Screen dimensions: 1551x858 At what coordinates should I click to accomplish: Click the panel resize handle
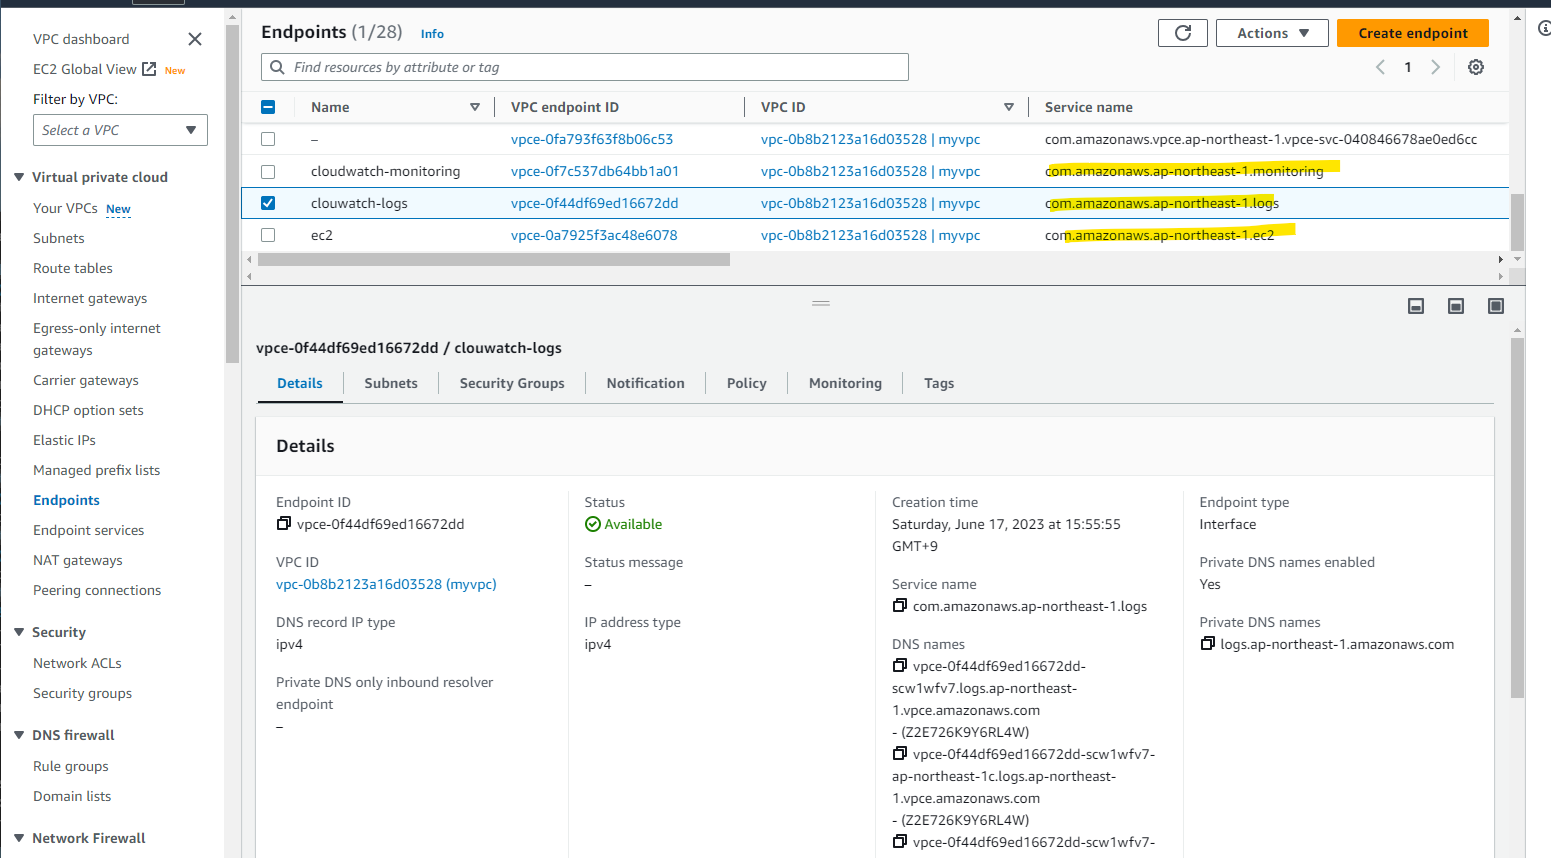[x=821, y=303]
